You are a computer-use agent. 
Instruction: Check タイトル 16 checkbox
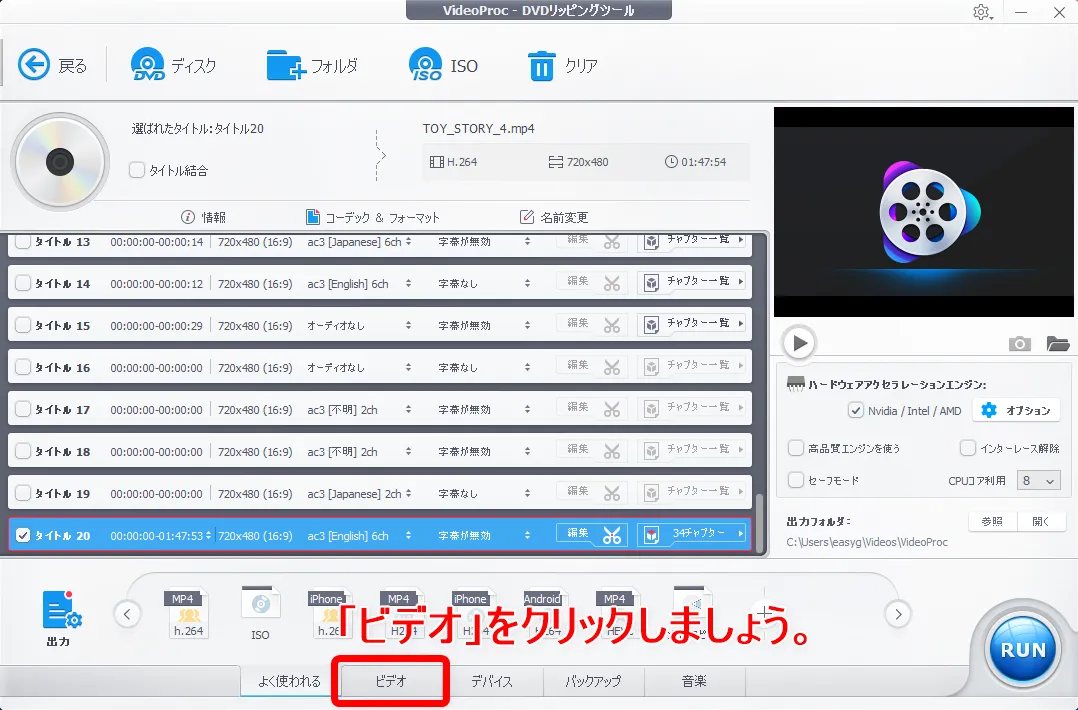(x=23, y=367)
